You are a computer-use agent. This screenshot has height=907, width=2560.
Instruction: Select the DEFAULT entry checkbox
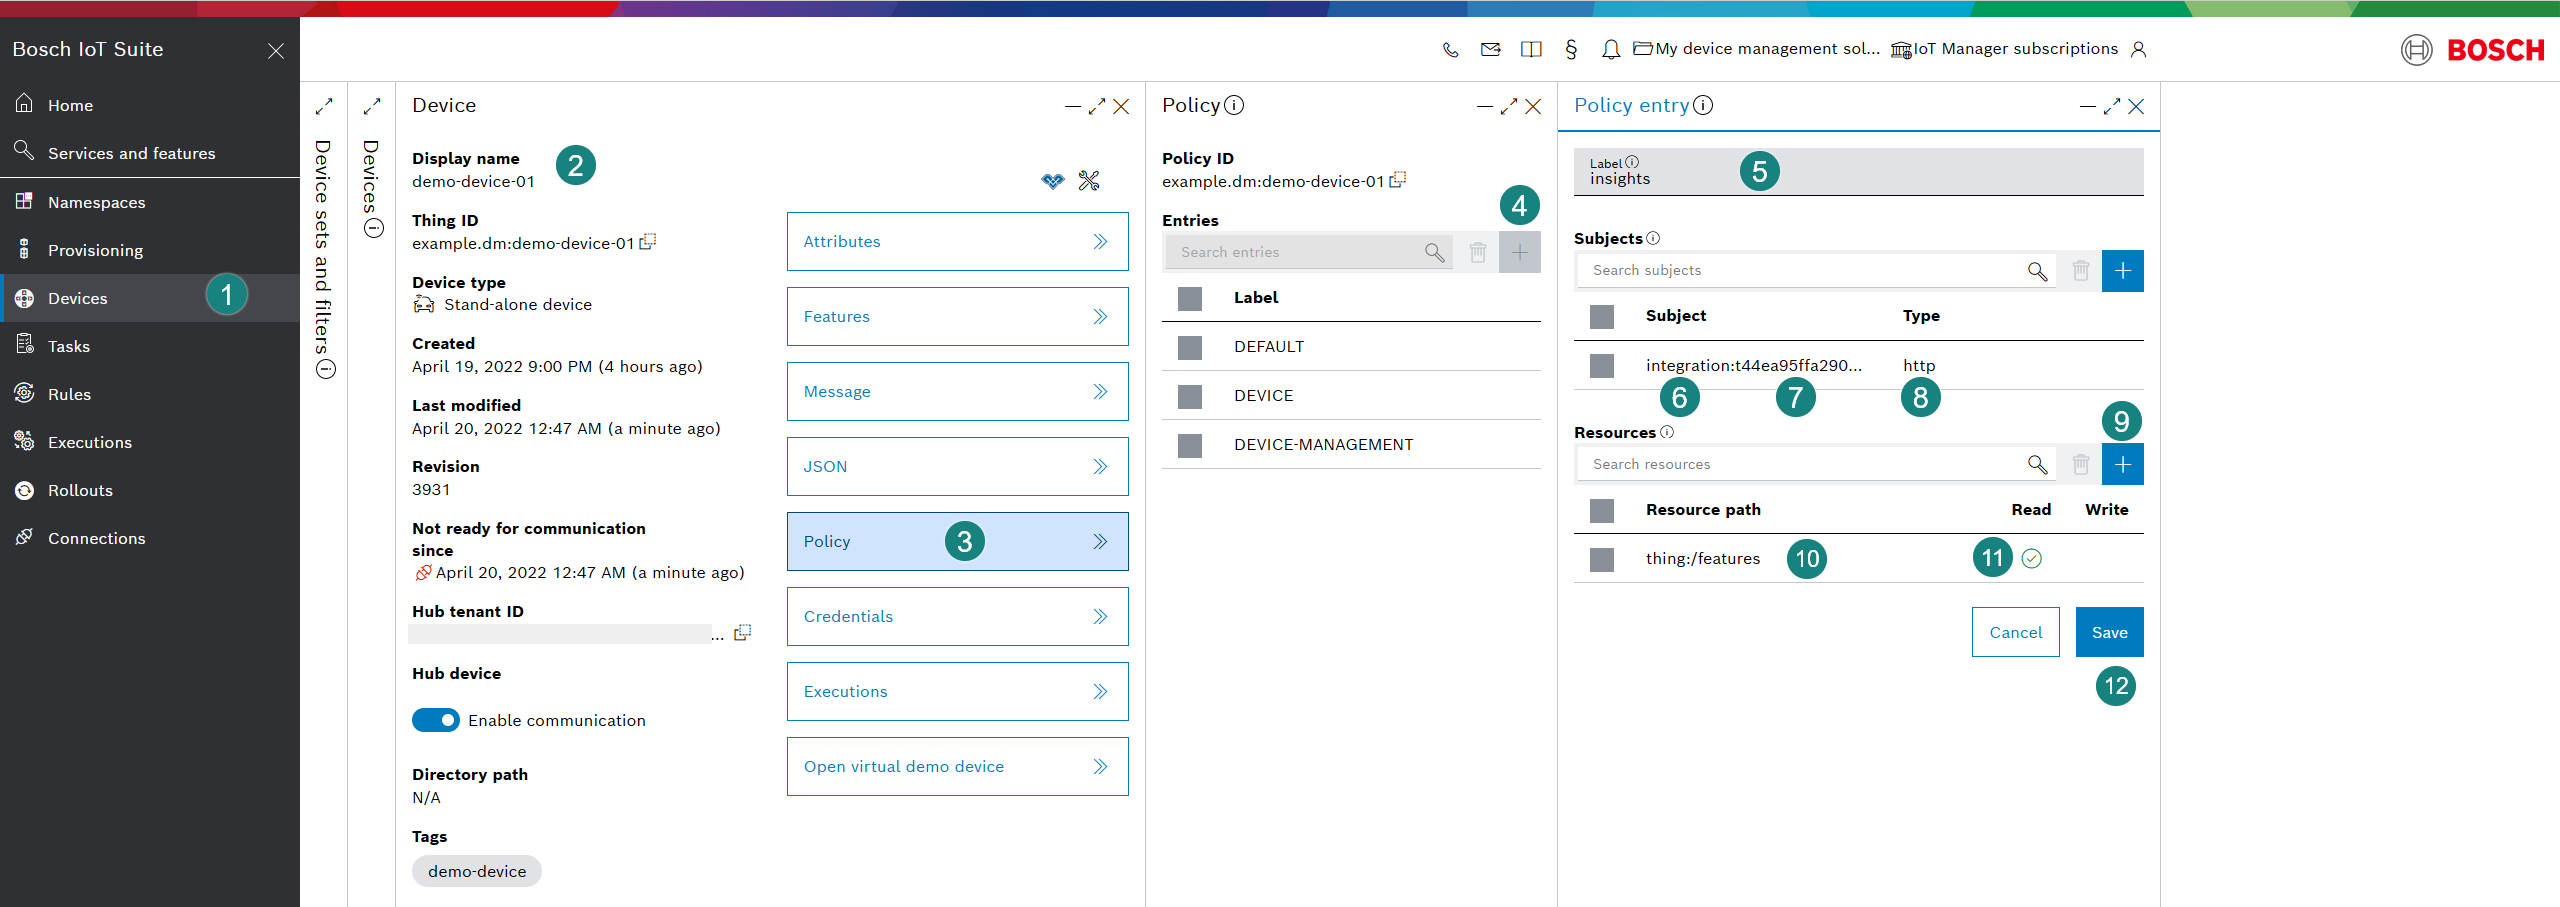coord(1190,347)
